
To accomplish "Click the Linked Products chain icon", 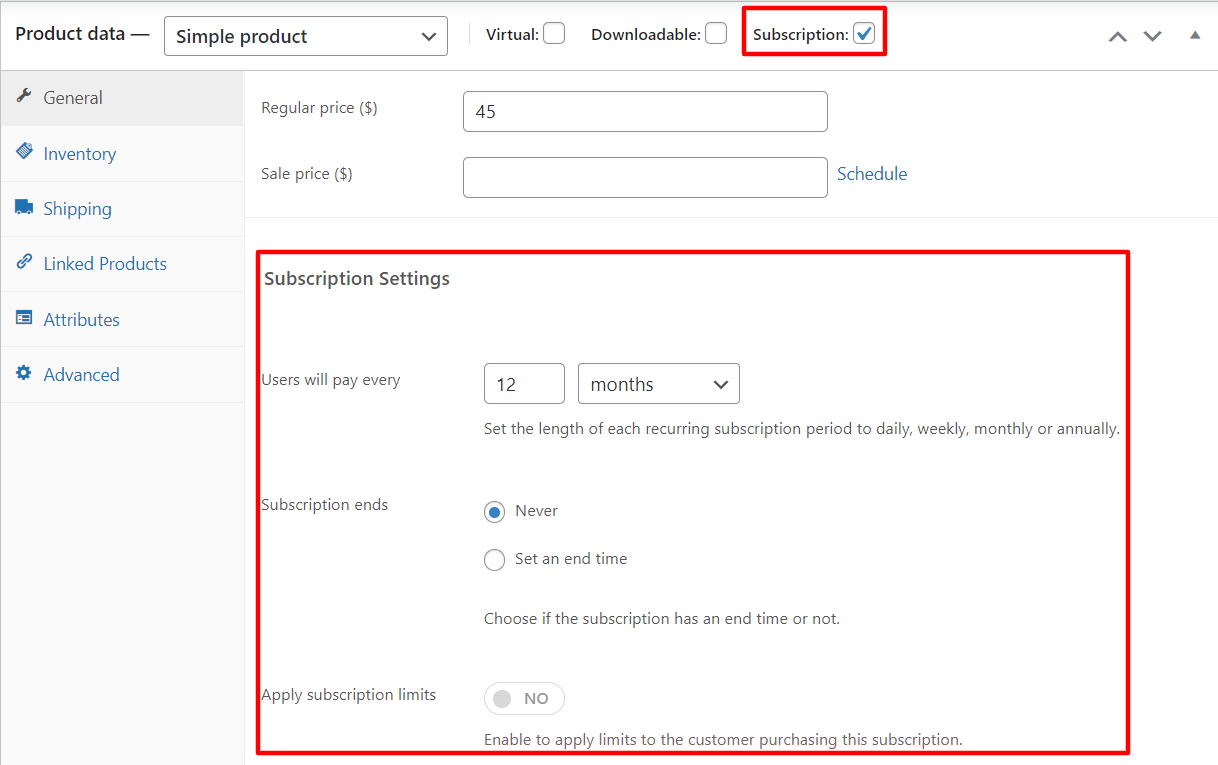I will click(24, 263).
